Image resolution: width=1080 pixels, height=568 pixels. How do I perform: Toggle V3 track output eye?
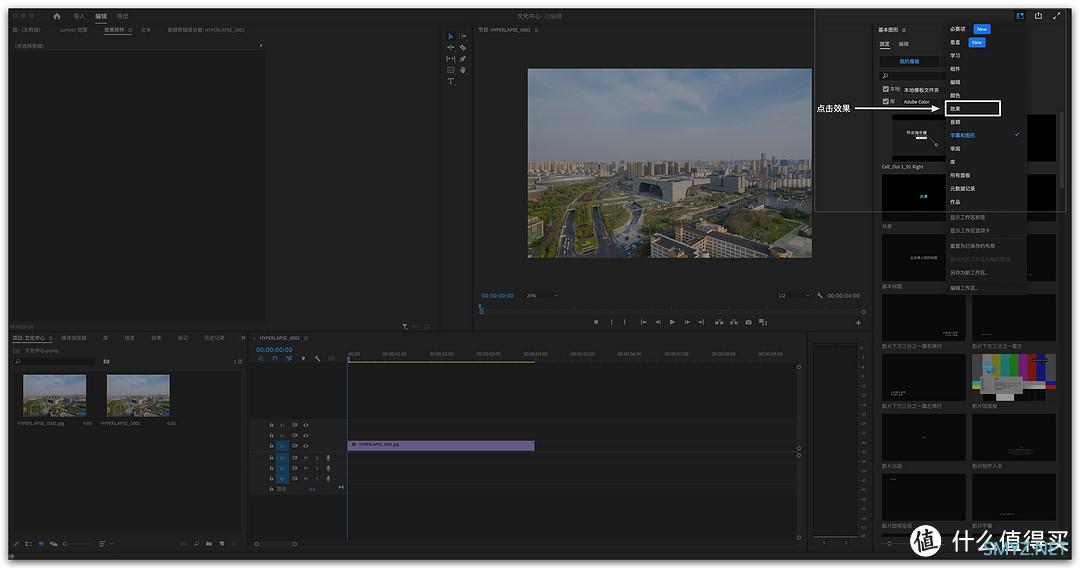[x=306, y=425]
